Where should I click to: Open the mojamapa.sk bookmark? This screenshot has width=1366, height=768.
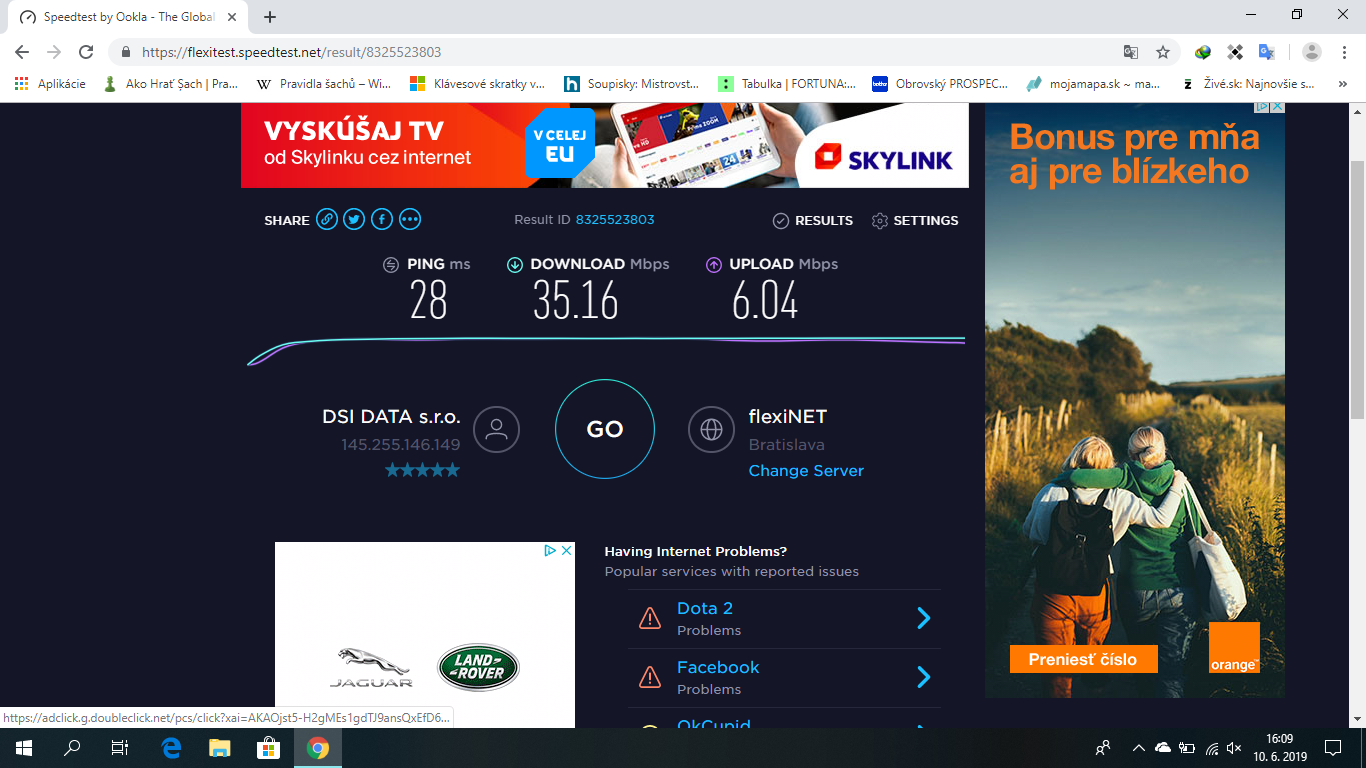(1094, 84)
